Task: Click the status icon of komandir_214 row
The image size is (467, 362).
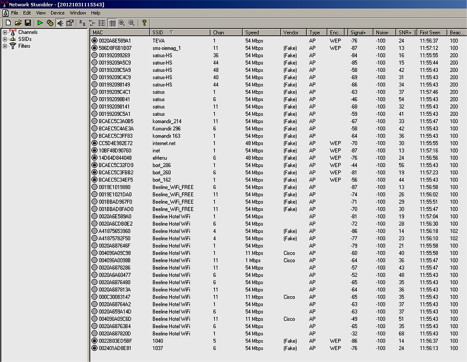Action: [94, 121]
